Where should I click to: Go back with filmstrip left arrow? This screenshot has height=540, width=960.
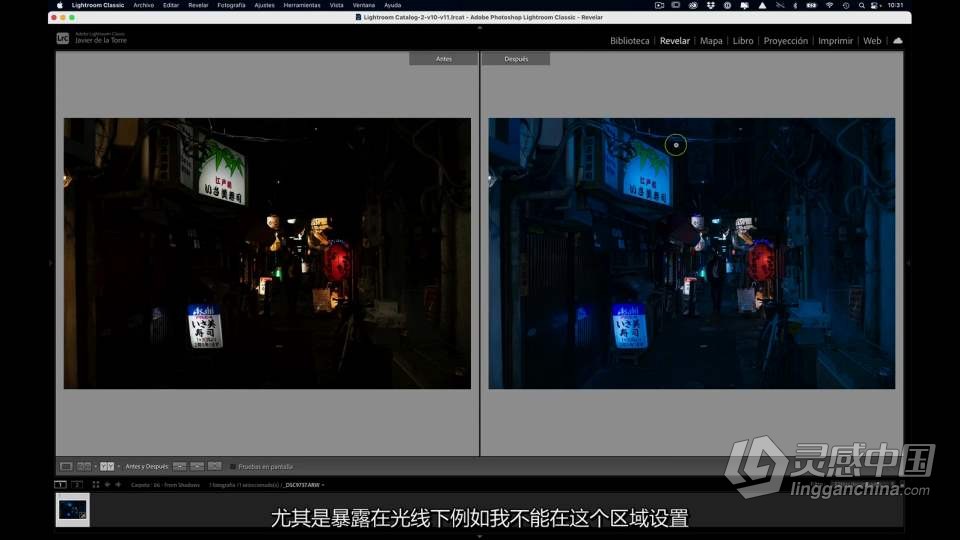pyautogui.click(x=107, y=484)
